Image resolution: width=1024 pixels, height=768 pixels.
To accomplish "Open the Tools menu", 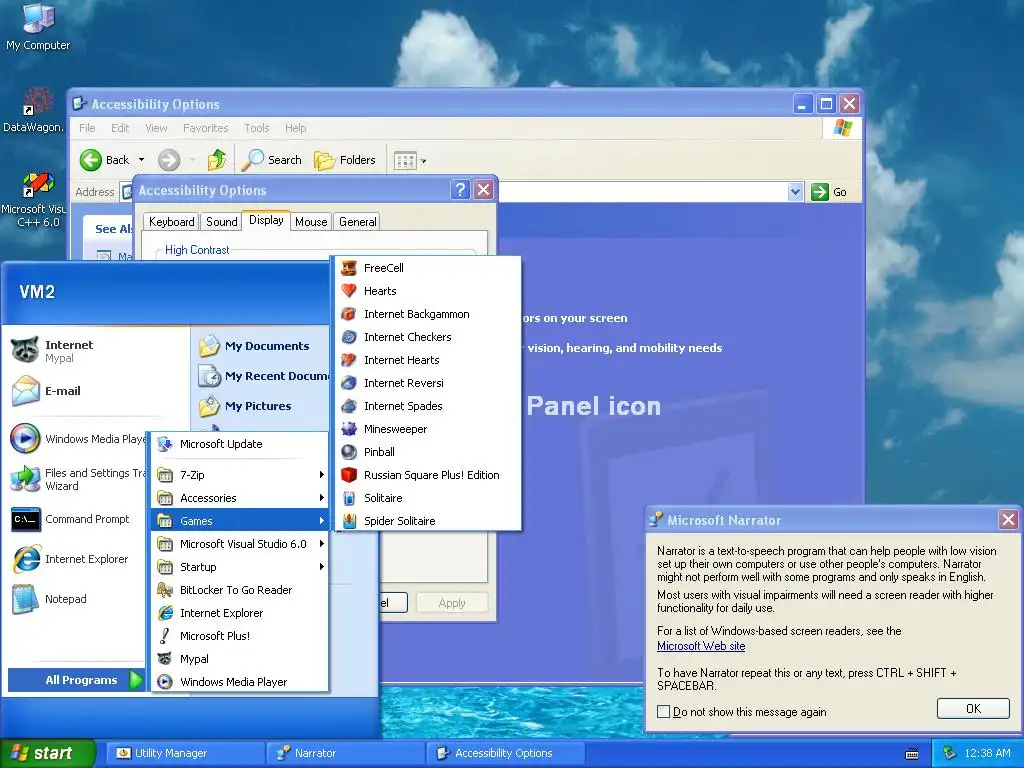I will pyautogui.click(x=257, y=128).
